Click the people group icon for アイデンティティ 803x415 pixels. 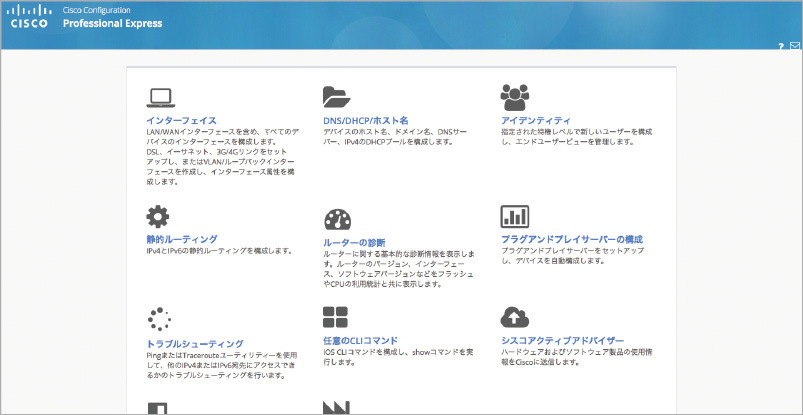515,97
